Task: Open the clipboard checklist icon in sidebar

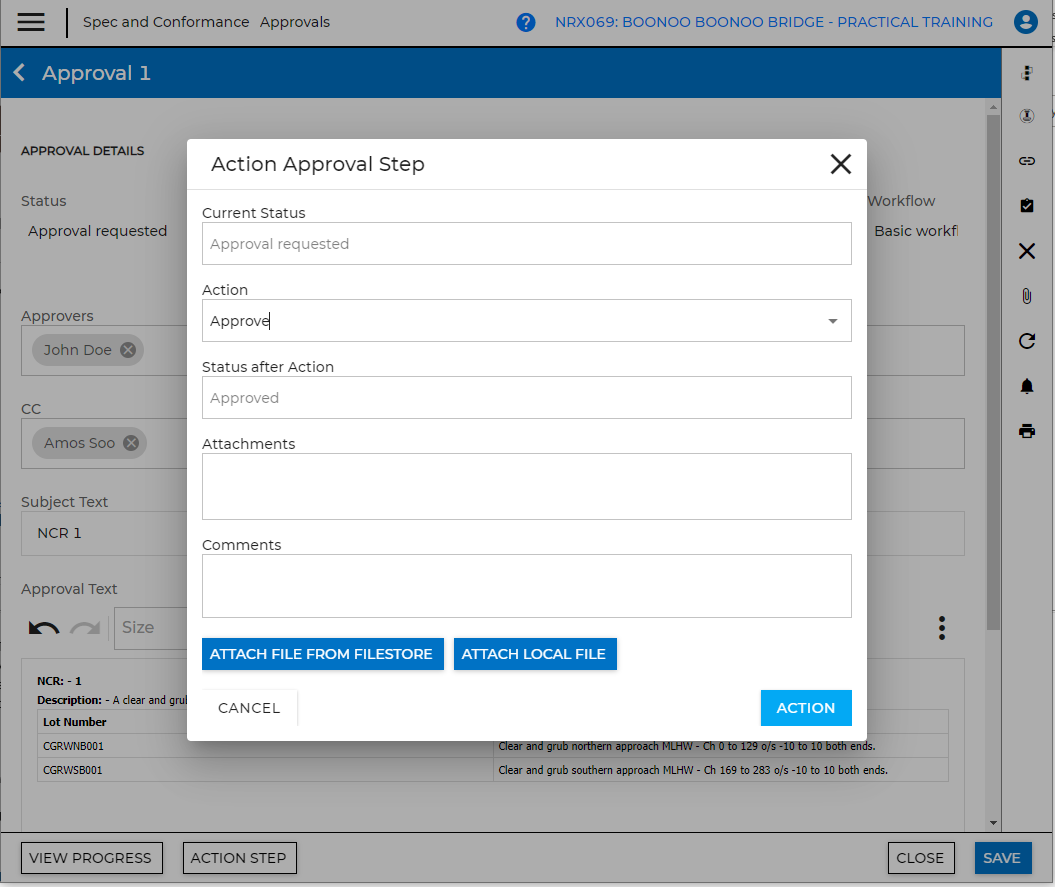Action: click(1026, 205)
